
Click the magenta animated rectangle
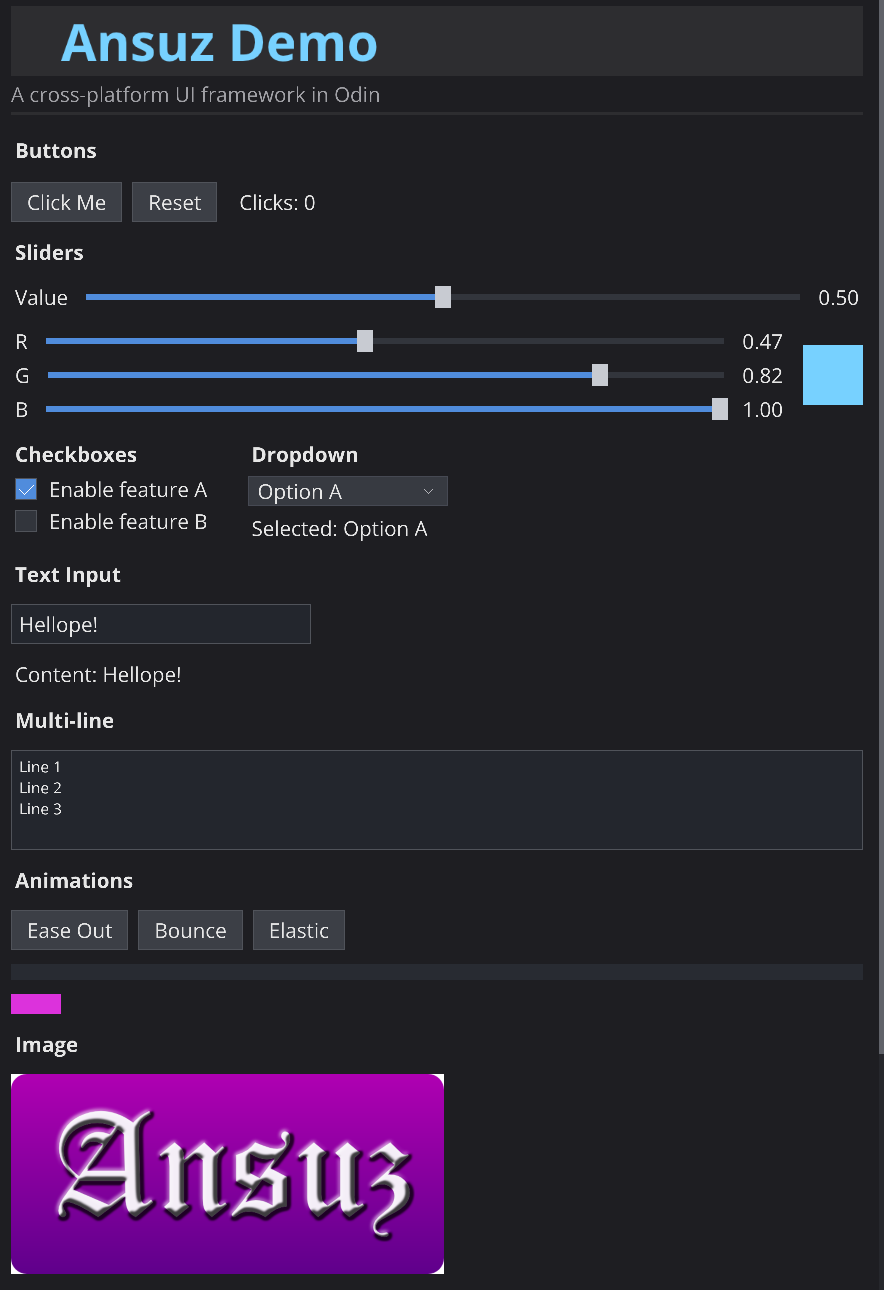click(36, 1004)
